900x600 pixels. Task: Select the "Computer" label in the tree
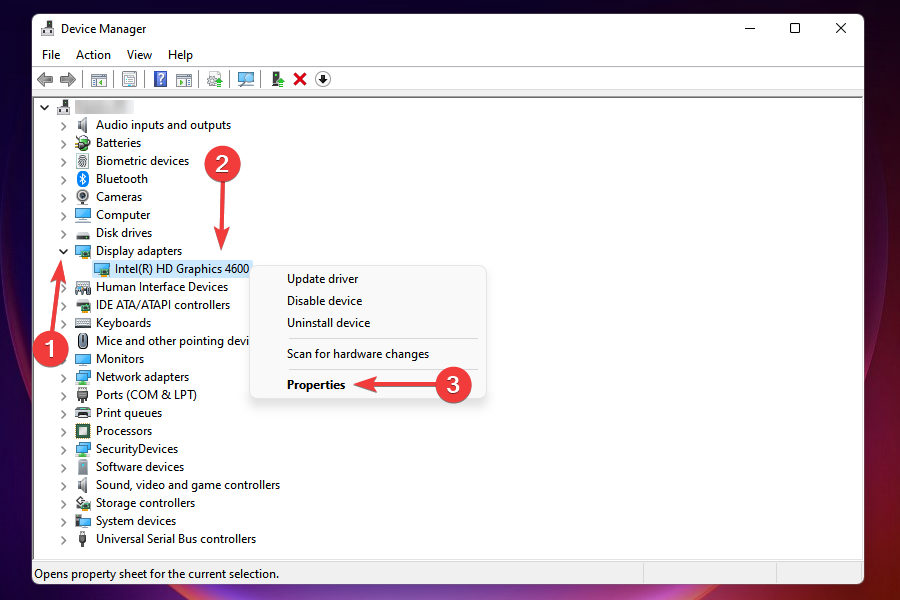(x=123, y=215)
